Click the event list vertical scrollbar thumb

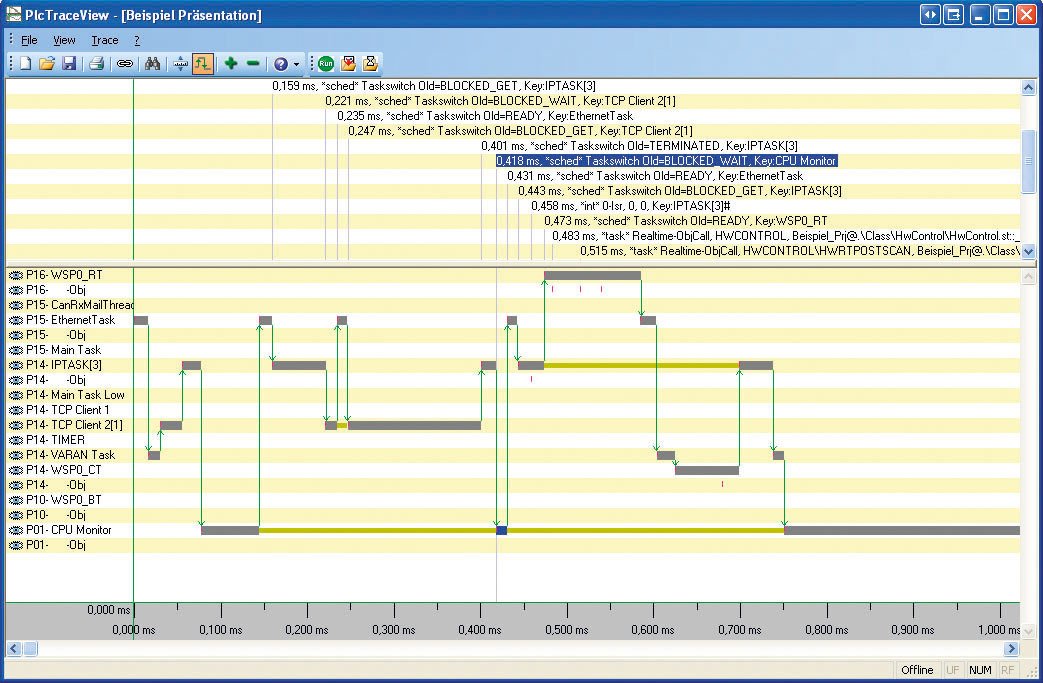point(1028,161)
